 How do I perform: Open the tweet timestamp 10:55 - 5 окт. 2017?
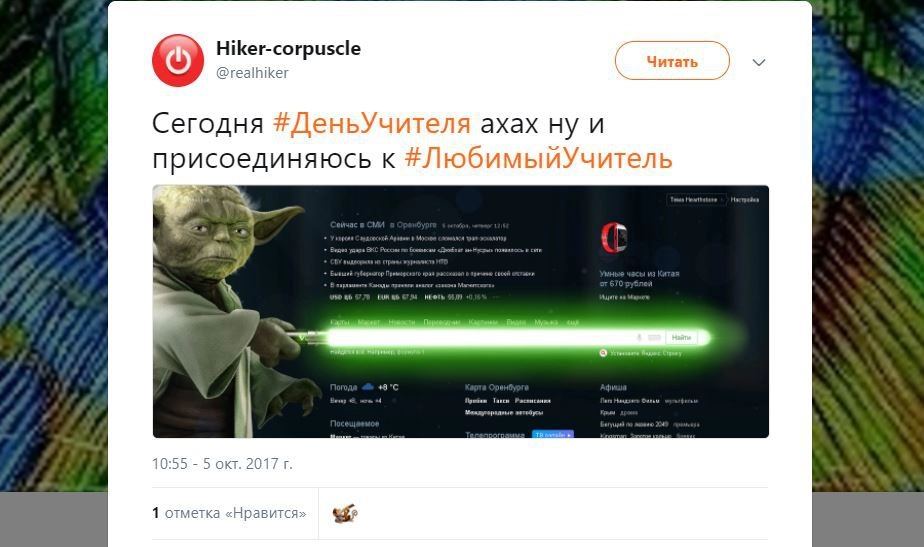[222, 464]
